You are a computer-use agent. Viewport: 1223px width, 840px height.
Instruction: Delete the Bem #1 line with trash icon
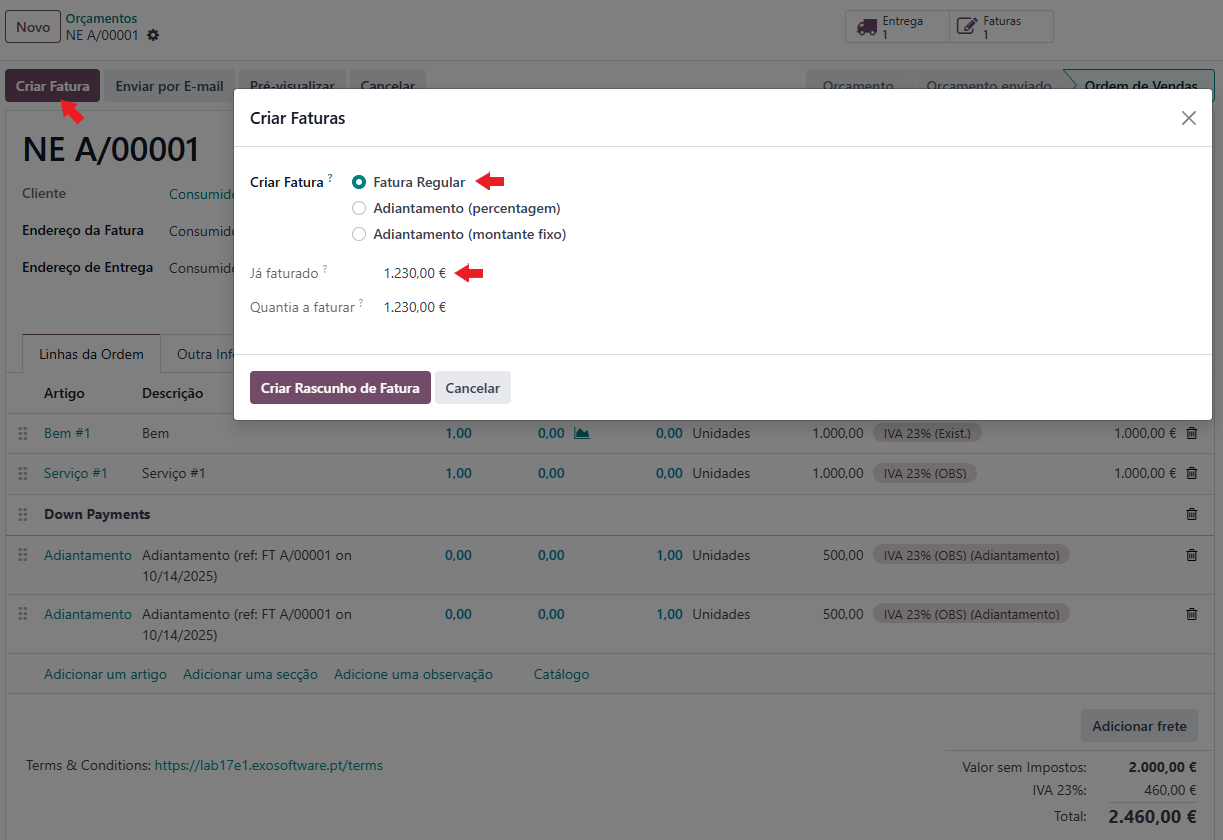1191,434
